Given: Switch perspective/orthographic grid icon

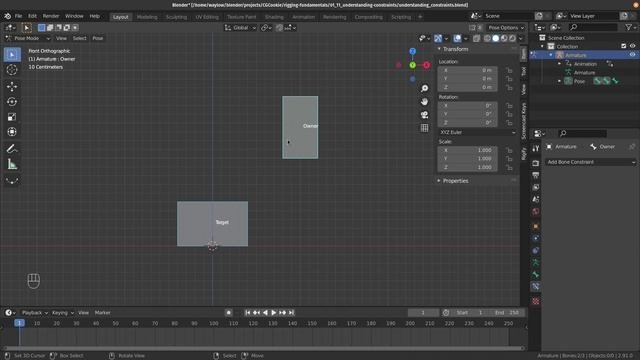Looking at the screenshot, I should (424, 128).
